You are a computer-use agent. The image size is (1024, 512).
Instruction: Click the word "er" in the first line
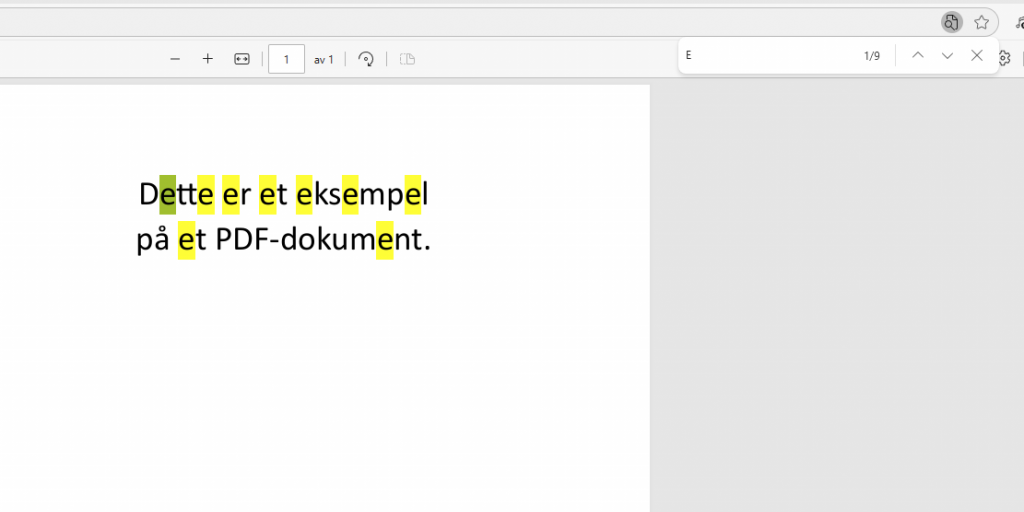tap(236, 195)
